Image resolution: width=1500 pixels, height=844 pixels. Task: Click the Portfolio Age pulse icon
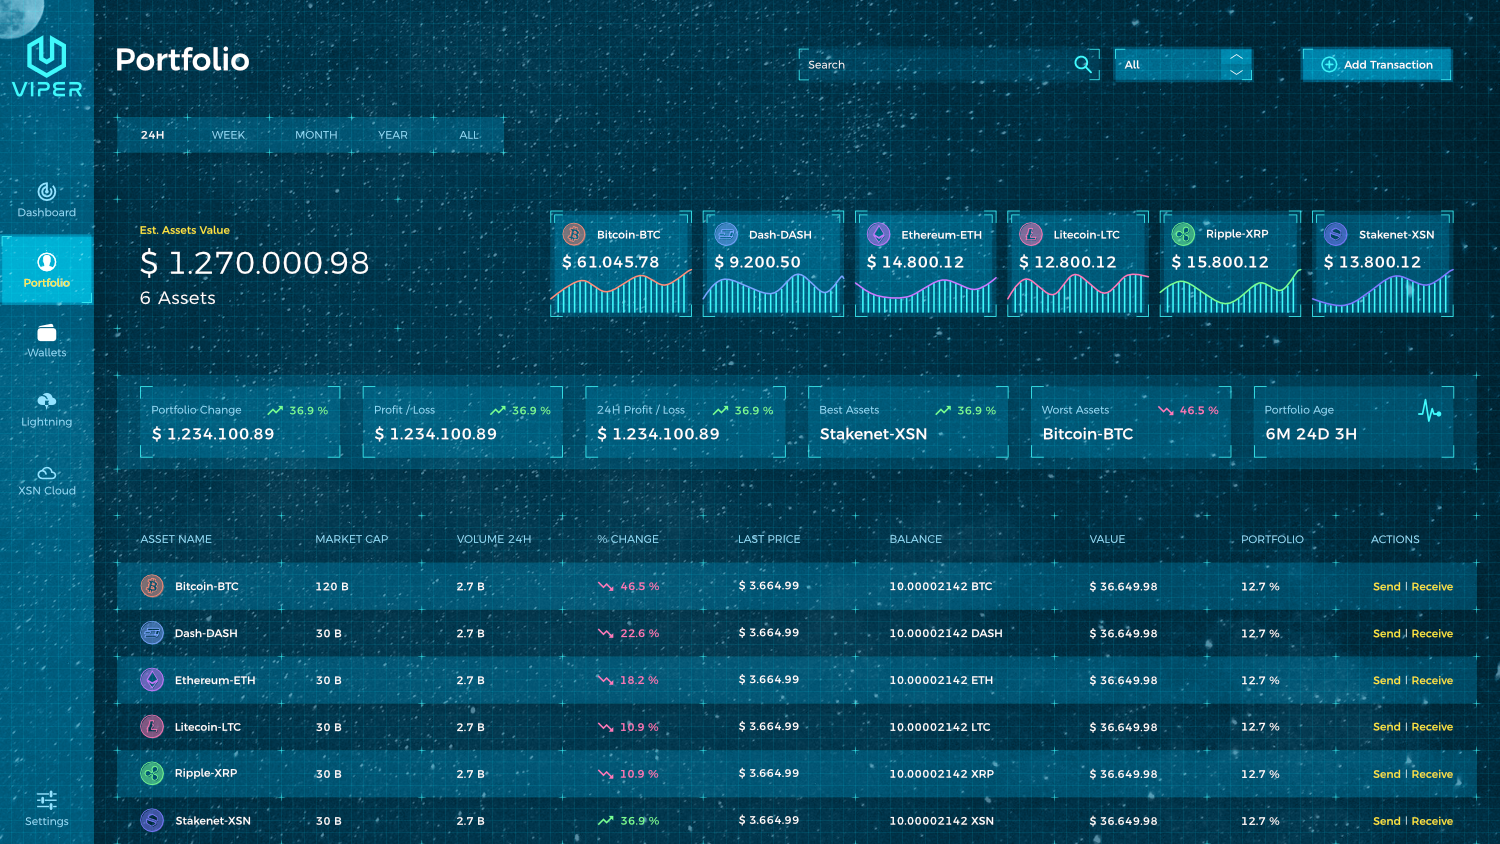(x=1430, y=410)
